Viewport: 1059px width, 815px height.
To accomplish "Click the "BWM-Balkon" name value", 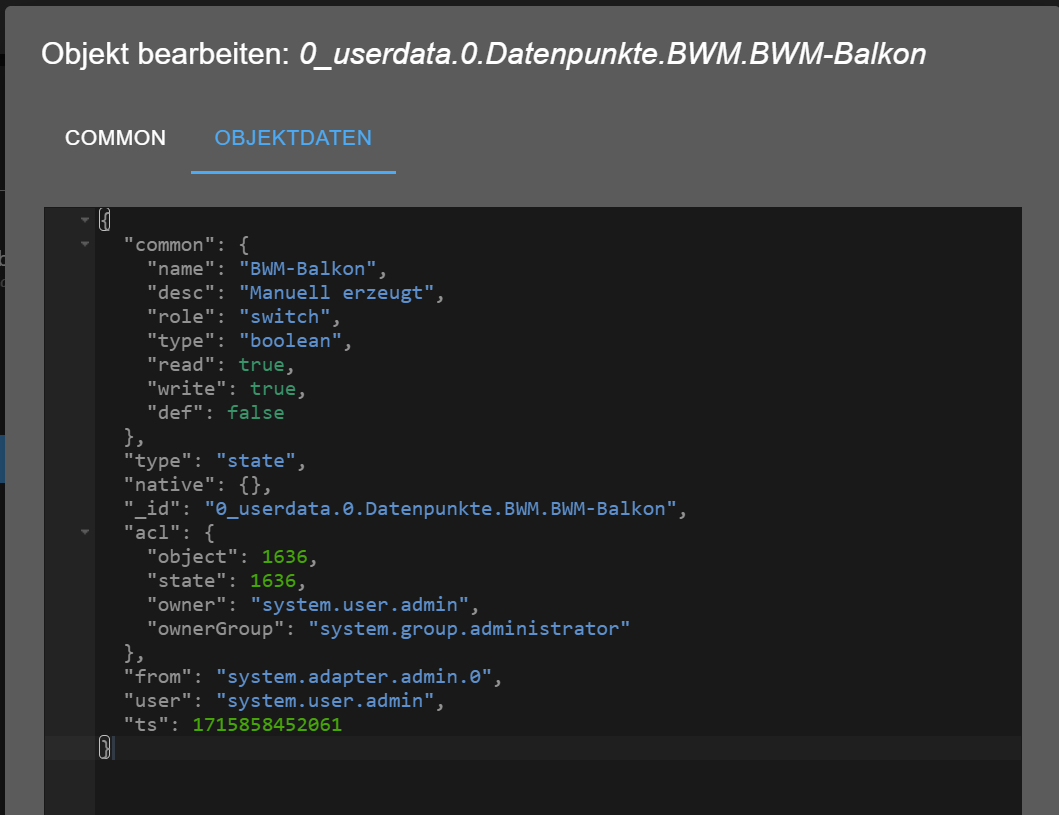I will click(307, 269).
